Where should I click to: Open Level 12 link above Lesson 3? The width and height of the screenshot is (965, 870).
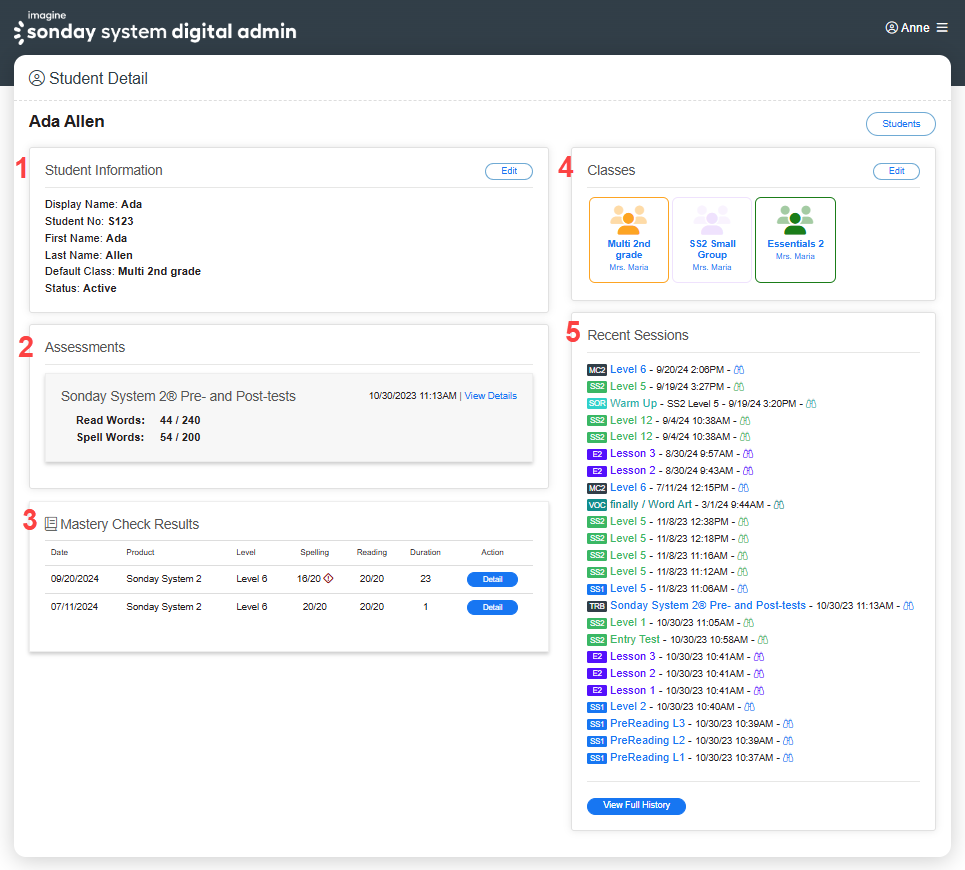tap(631, 436)
